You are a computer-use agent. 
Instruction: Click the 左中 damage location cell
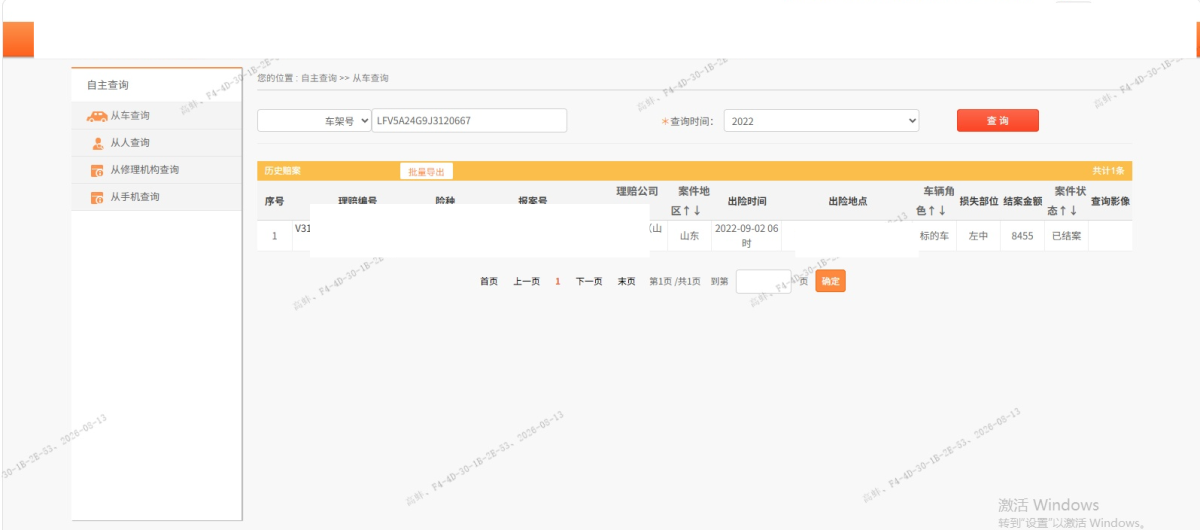pos(978,236)
